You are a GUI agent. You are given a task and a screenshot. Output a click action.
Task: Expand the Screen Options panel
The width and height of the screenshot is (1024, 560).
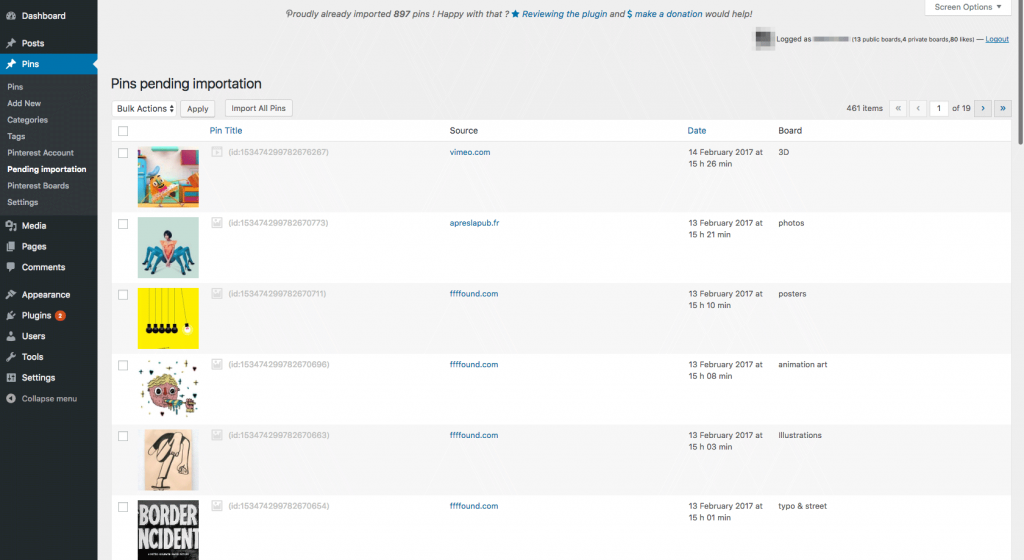[x=969, y=8]
